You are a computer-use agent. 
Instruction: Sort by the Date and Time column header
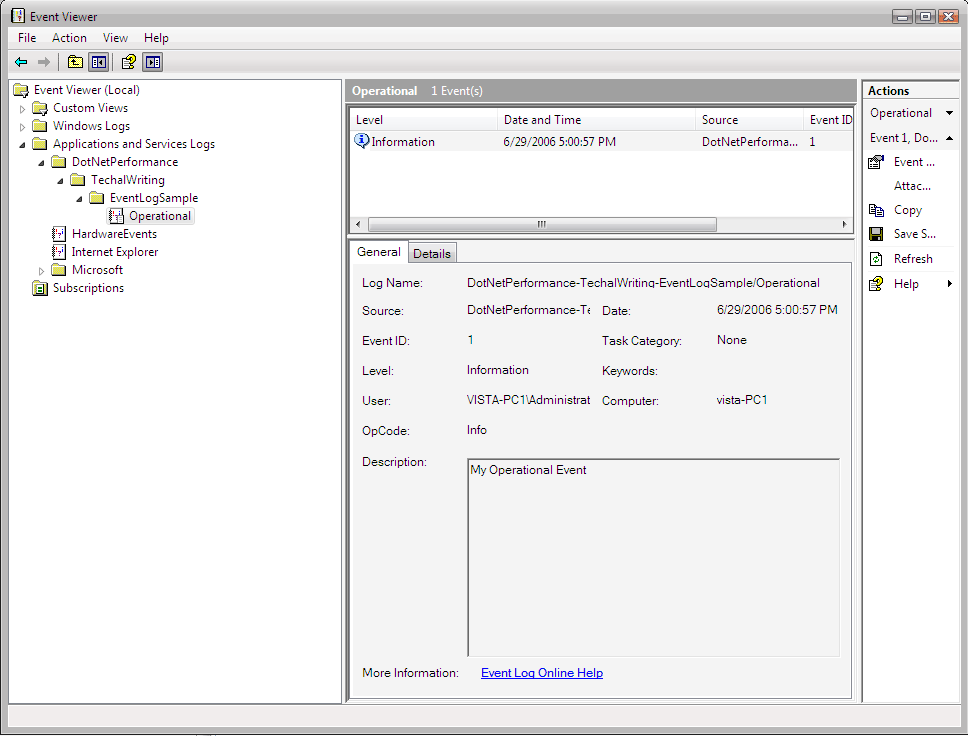coord(596,120)
